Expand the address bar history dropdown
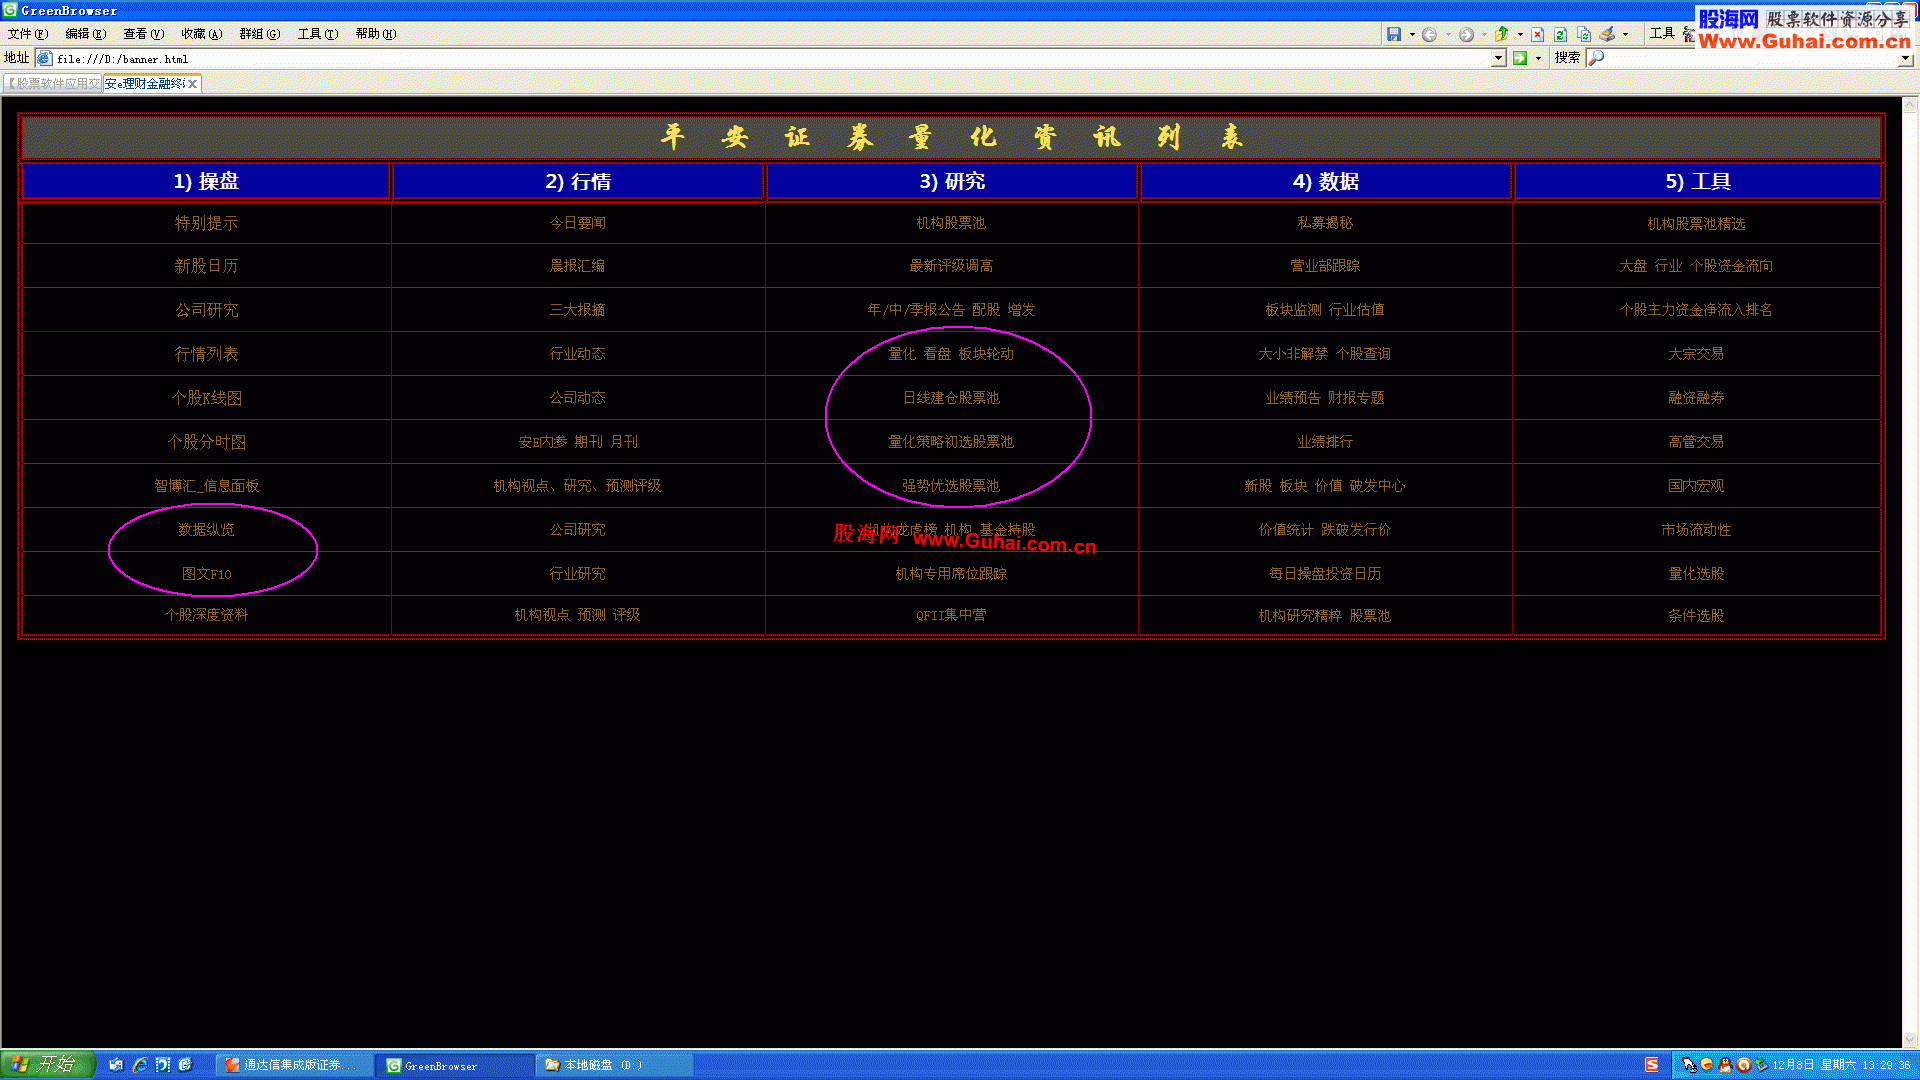The image size is (1920, 1080). (x=1498, y=58)
